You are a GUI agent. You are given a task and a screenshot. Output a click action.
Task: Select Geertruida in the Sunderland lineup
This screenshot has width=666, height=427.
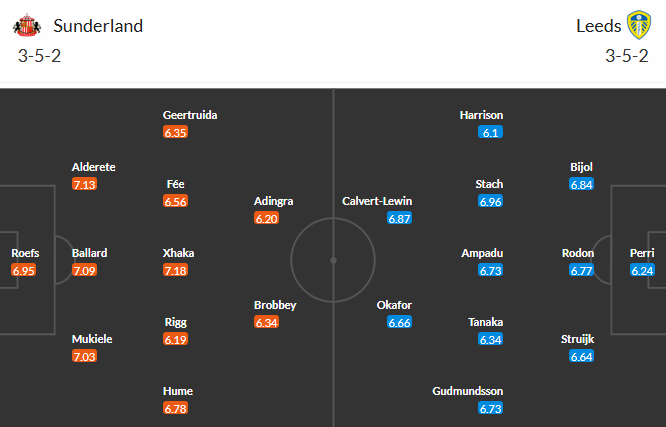(190, 115)
